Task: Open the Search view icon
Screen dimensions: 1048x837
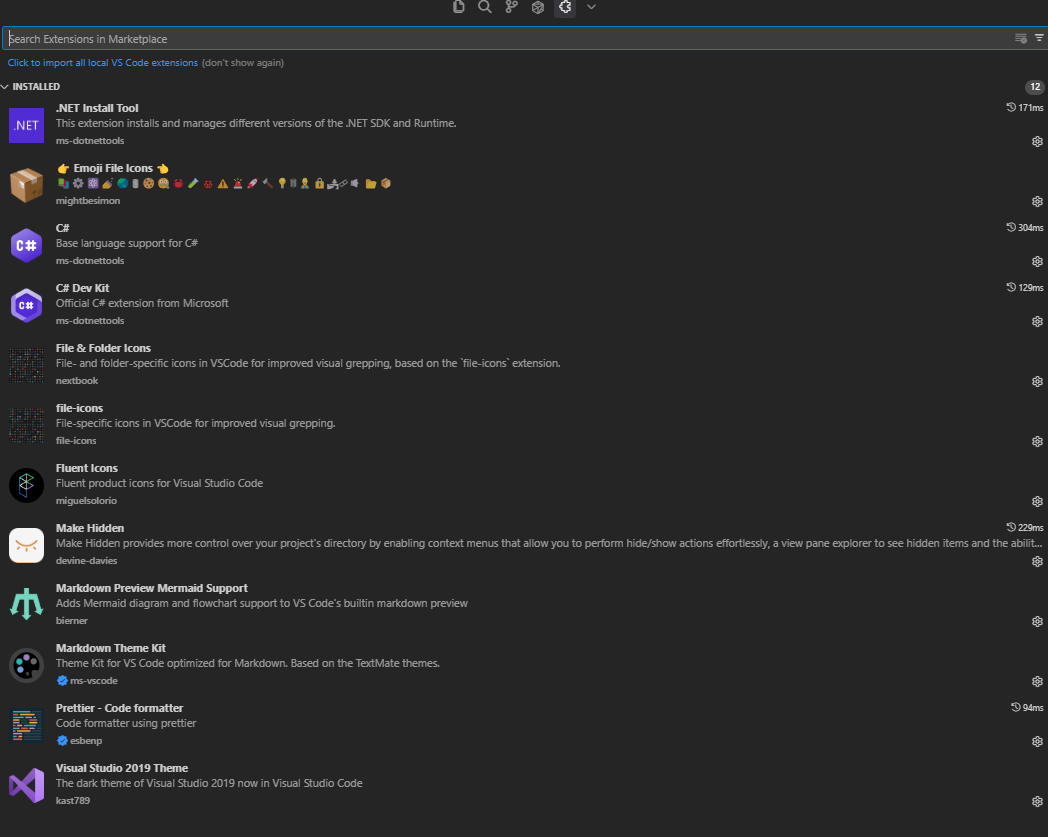Action: (485, 7)
